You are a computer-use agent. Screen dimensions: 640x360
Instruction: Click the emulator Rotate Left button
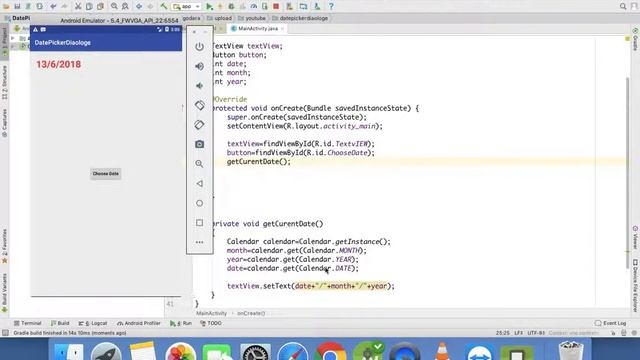click(199, 105)
